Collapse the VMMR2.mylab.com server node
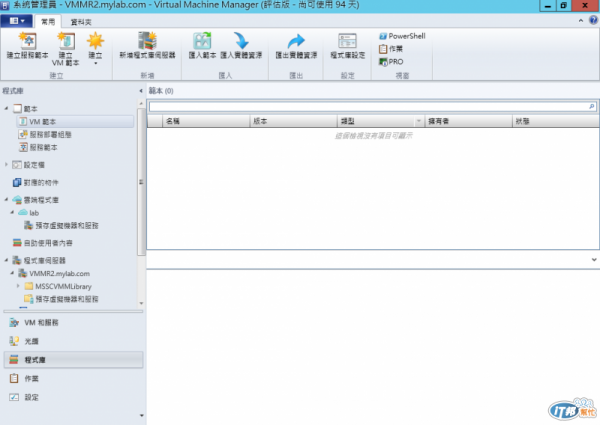Image resolution: width=600 pixels, height=425 pixels. point(12,273)
